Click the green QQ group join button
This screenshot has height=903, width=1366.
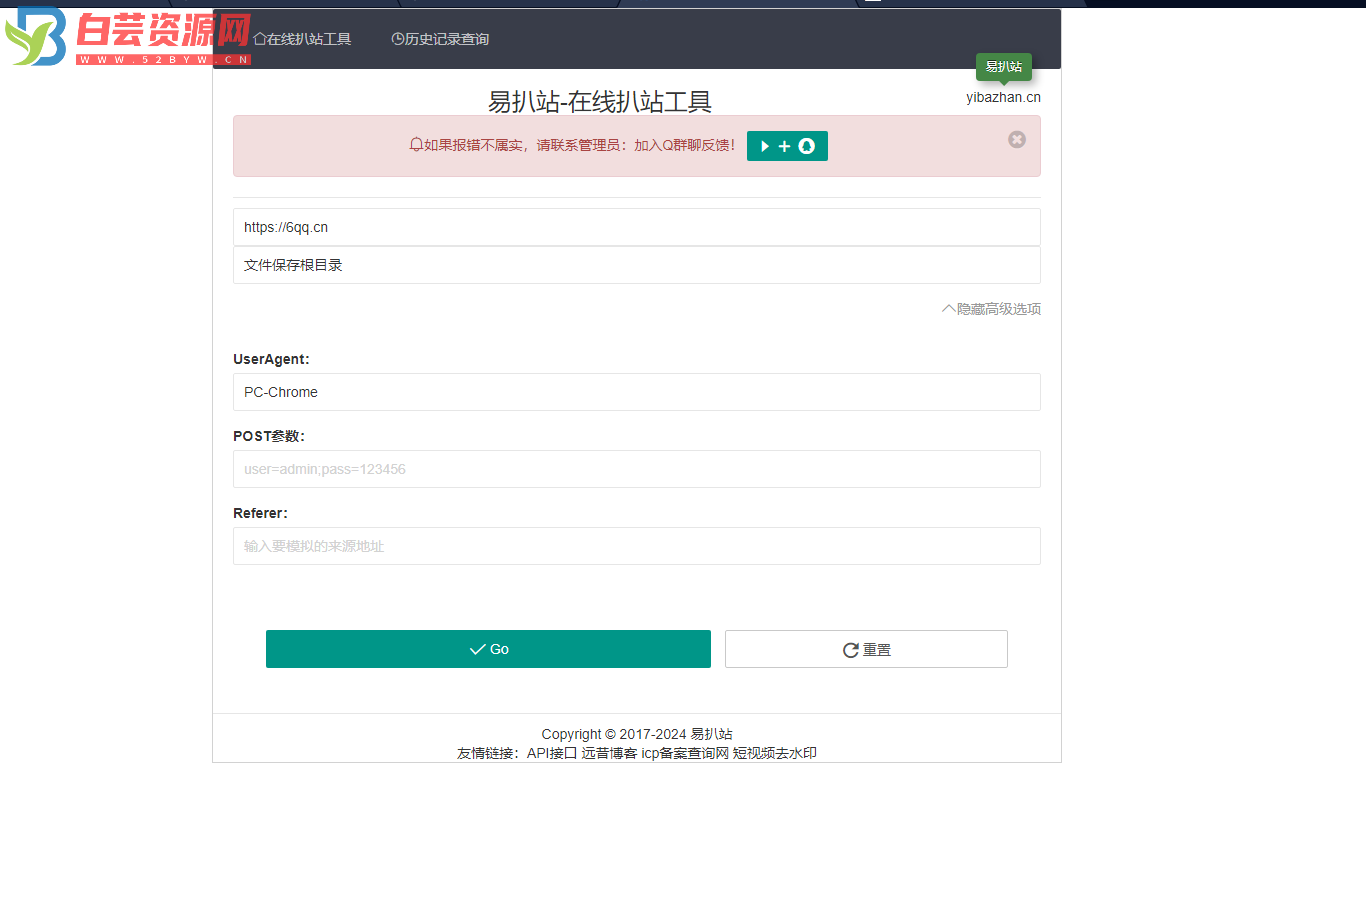787,146
